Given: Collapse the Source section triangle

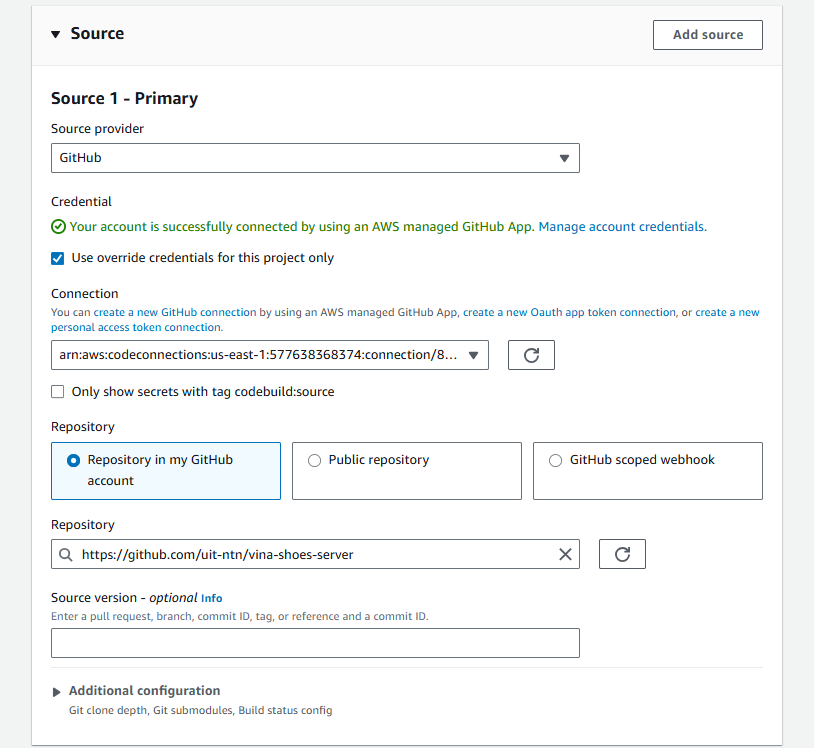Looking at the screenshot, I should pyautogui.click(x=56, y=34).
